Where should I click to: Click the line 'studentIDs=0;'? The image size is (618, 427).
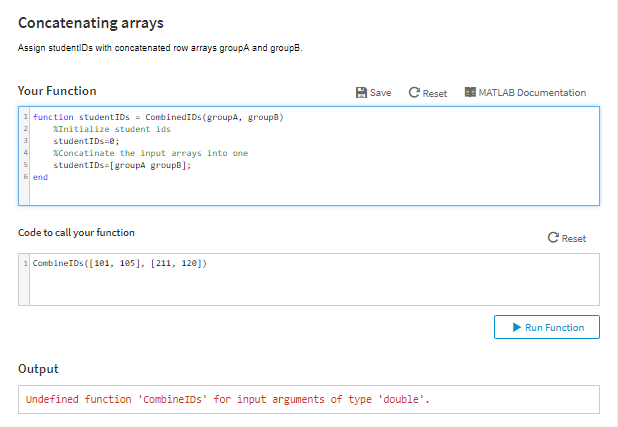click(x=86, y=141)
